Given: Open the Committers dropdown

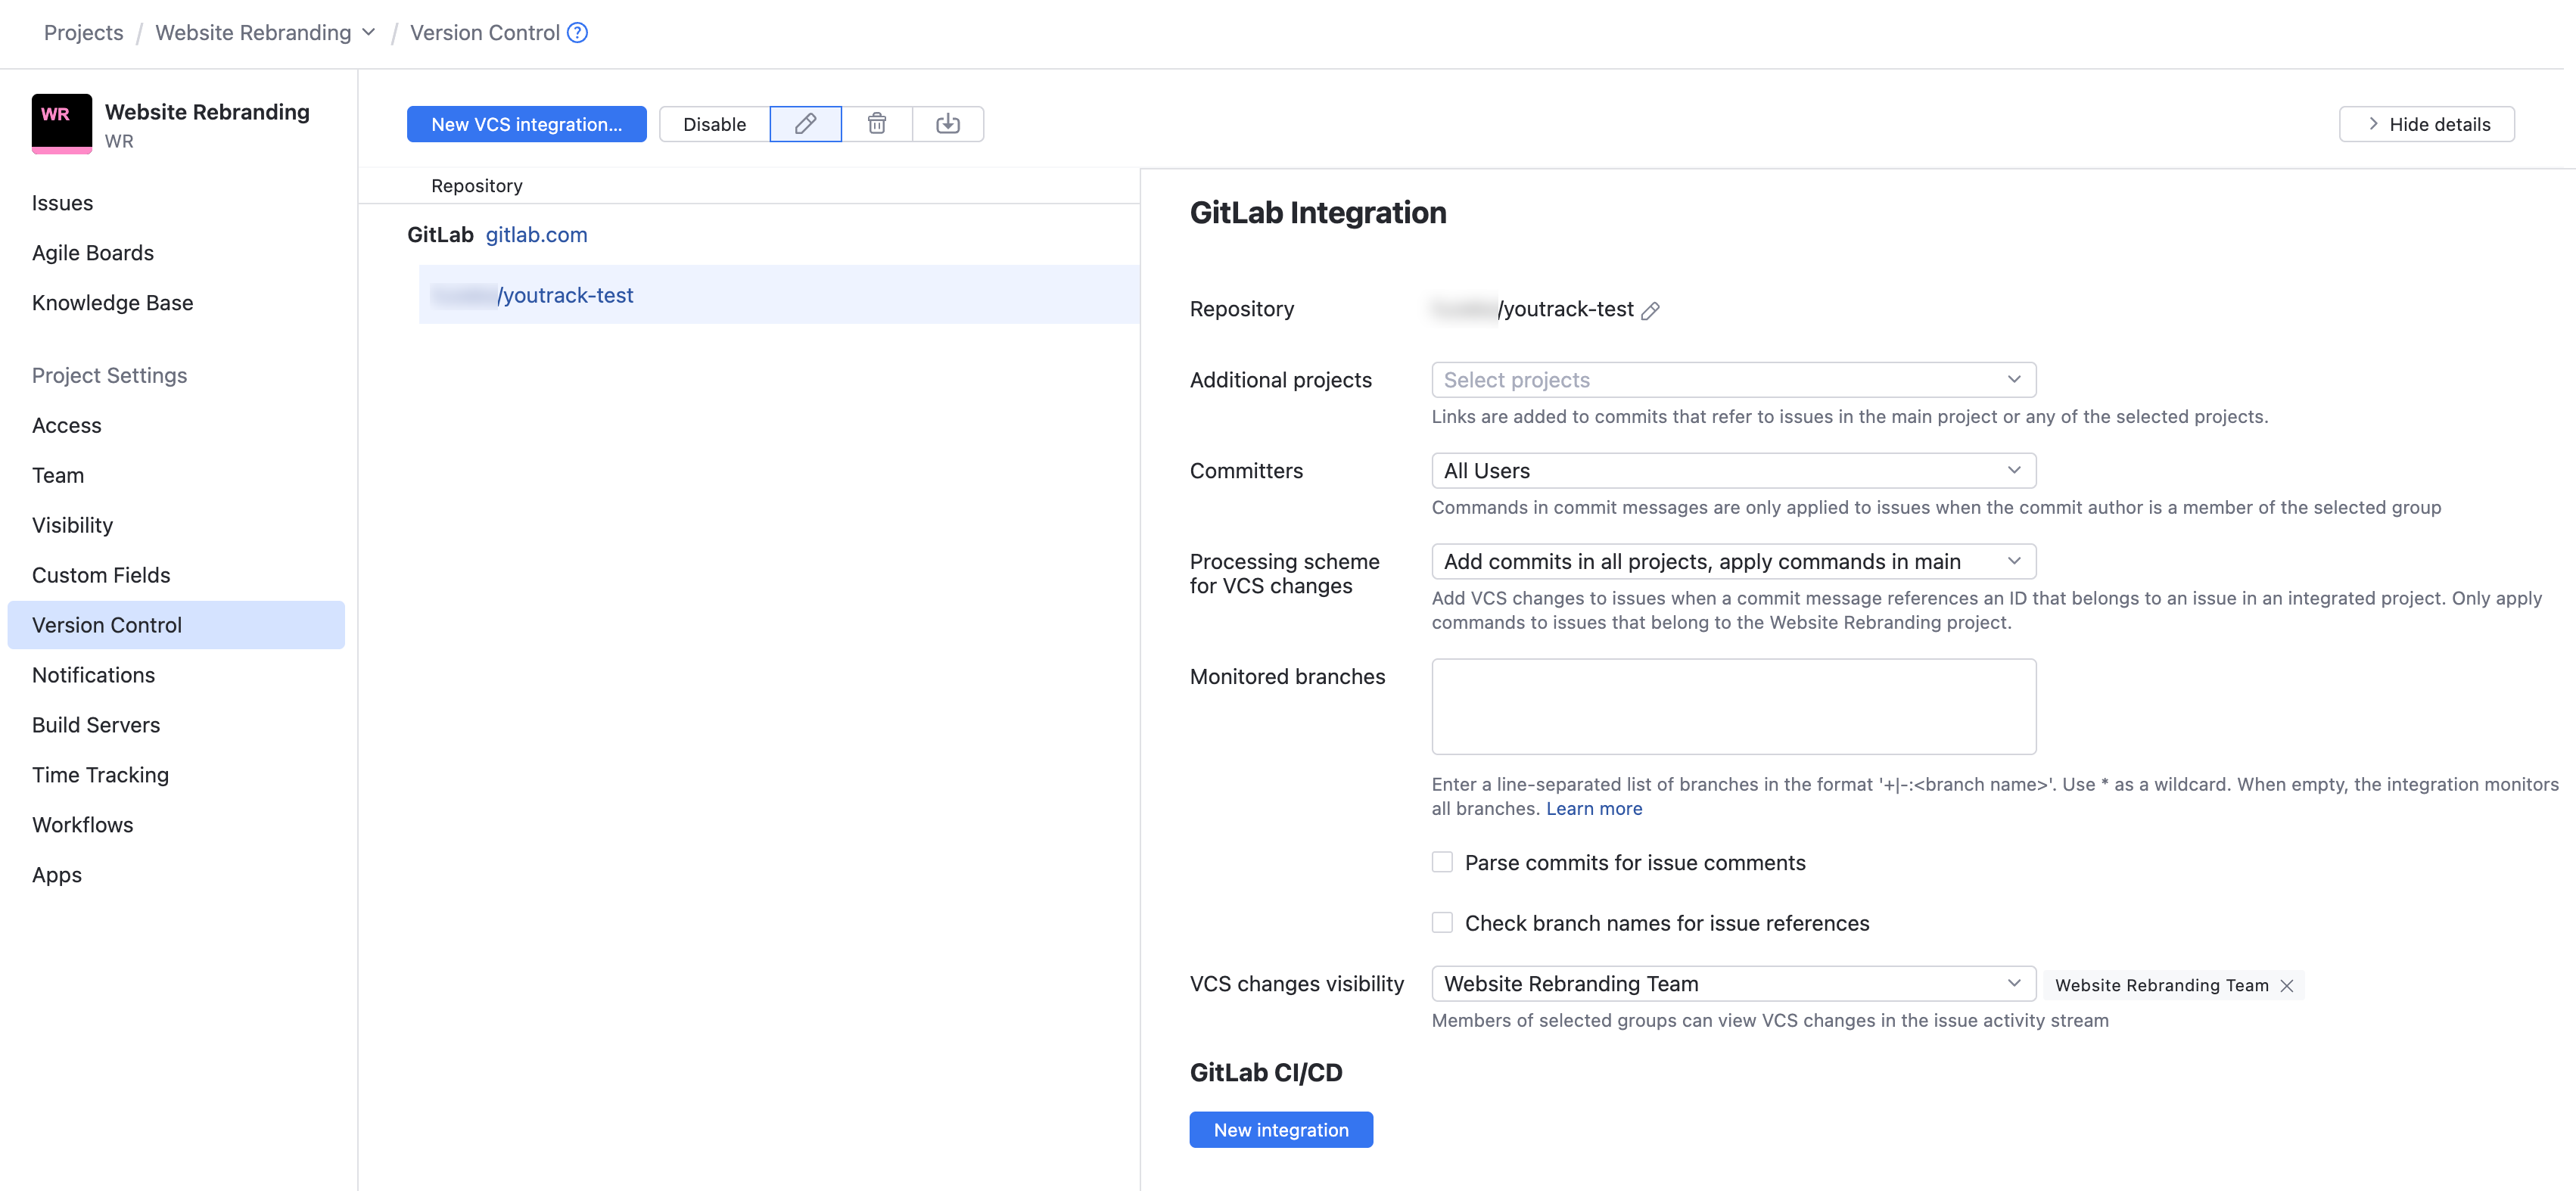Looking at the screenshot, I should tap(1733, 470).
